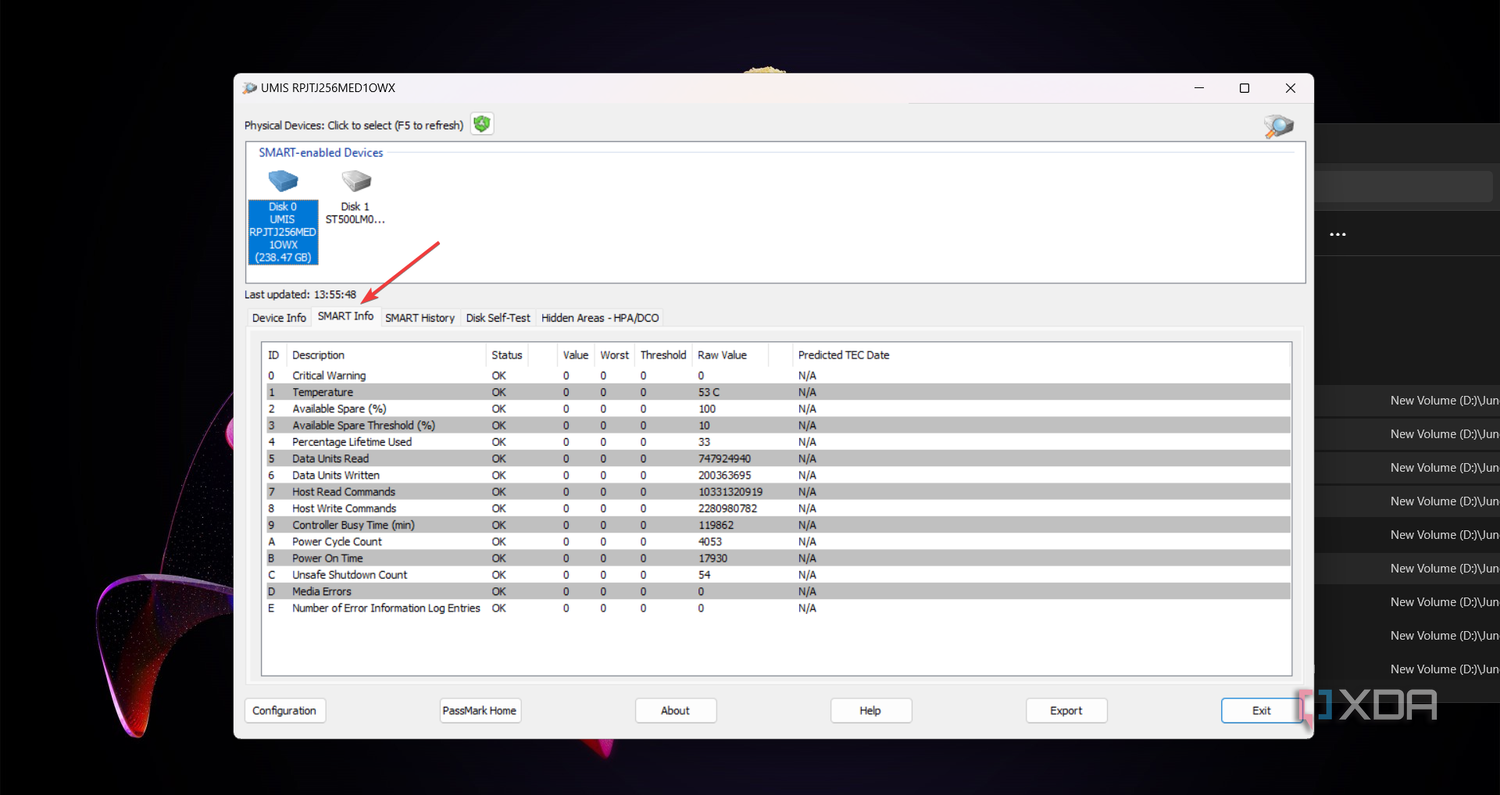Click the Configuration button
Viewport: 1500px width, 795px height.
point(285,711)
